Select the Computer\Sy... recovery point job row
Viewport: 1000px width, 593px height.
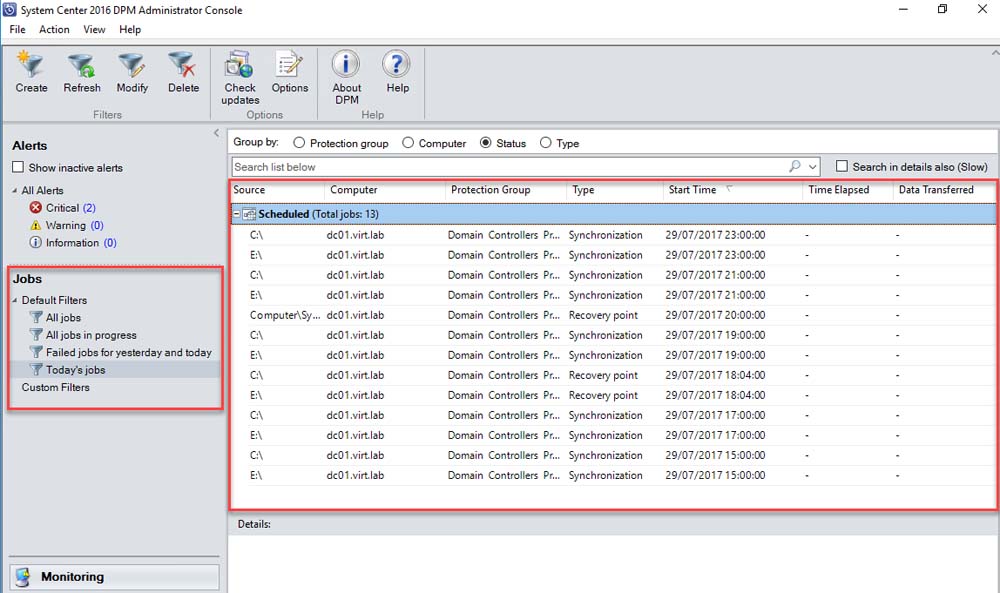613,315
